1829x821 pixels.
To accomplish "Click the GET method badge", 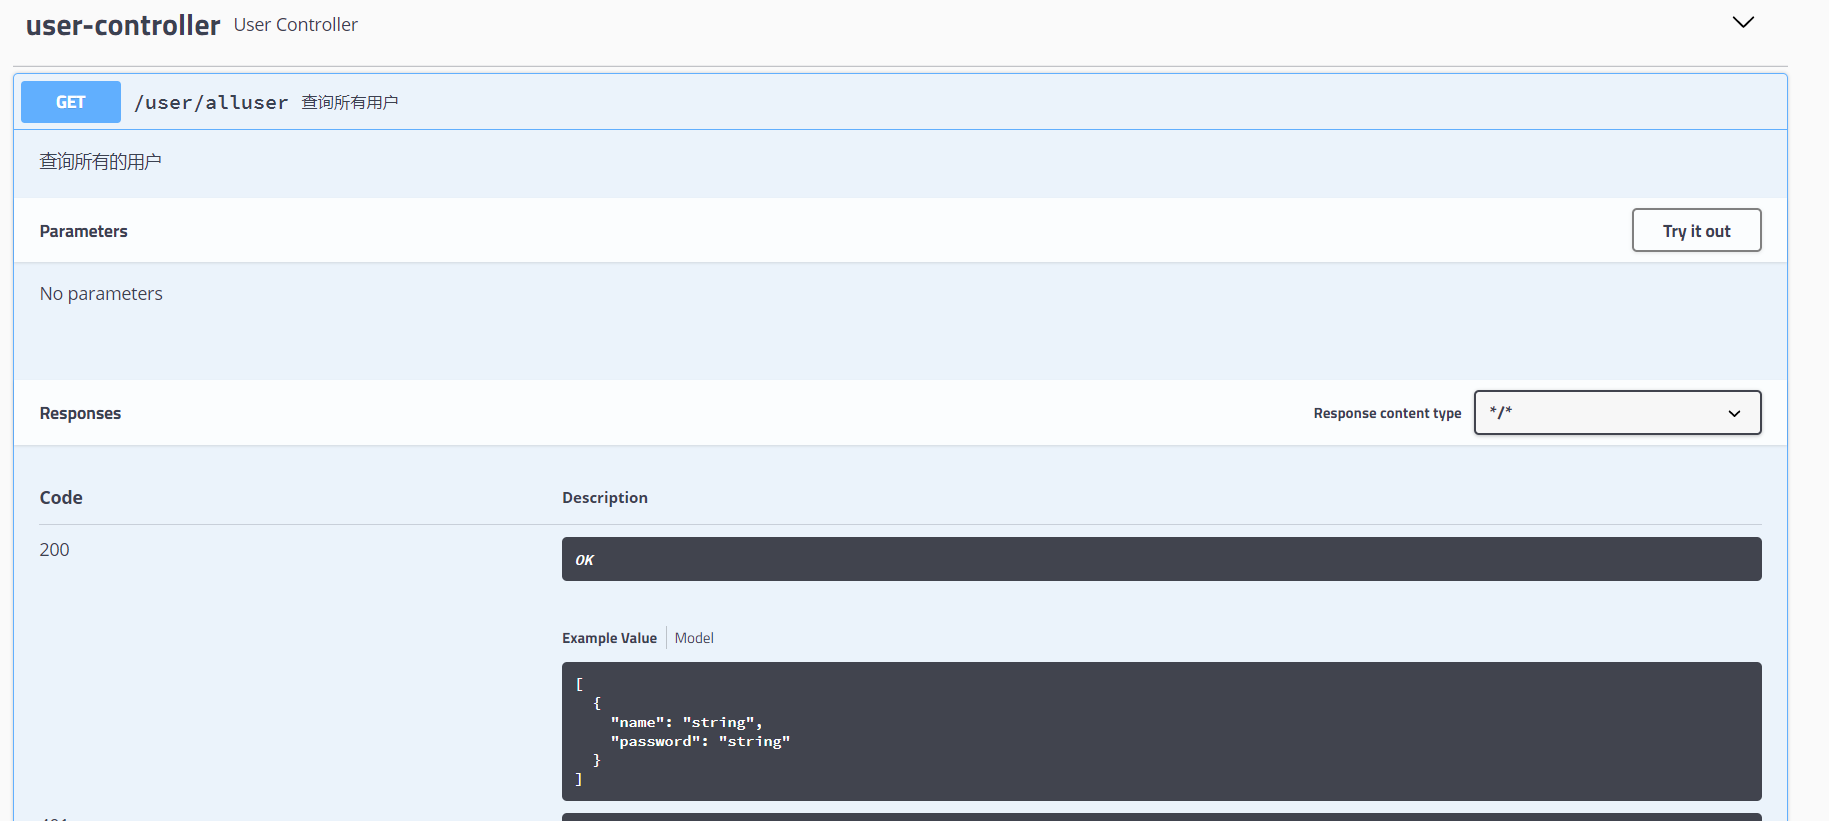I will (71, 102).
